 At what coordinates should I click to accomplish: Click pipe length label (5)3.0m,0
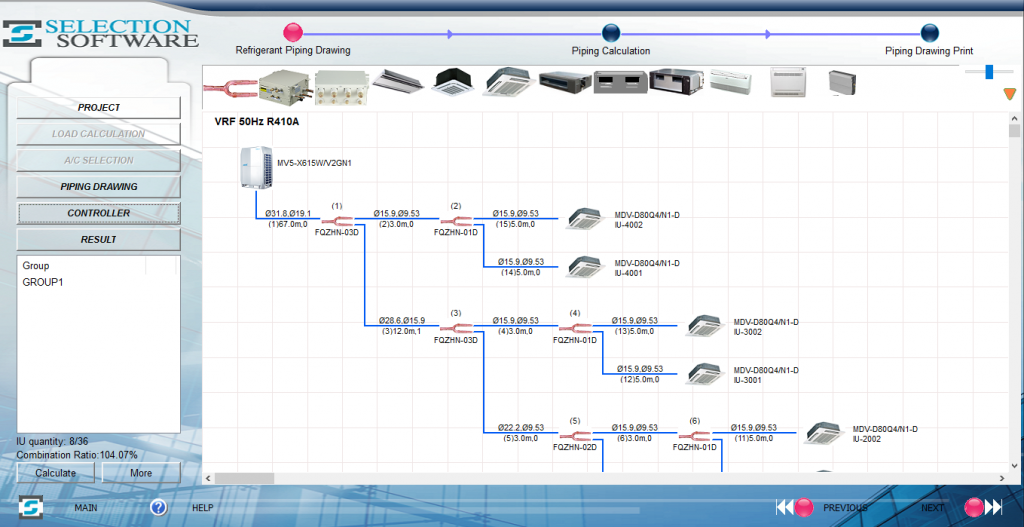click(x=521, y=438)
